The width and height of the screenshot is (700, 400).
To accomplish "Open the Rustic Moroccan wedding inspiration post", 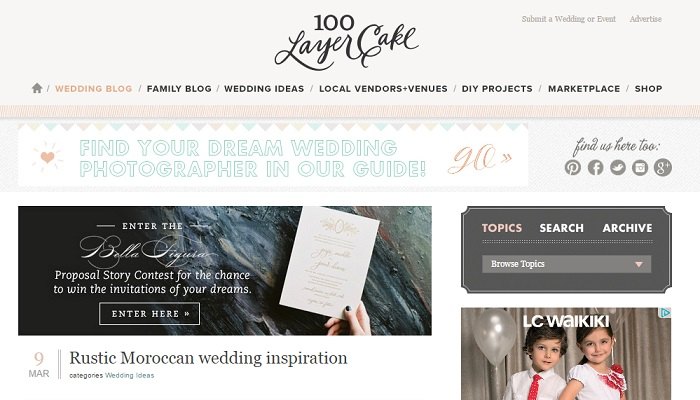I will pyautogui.click(x=208, y=358).
